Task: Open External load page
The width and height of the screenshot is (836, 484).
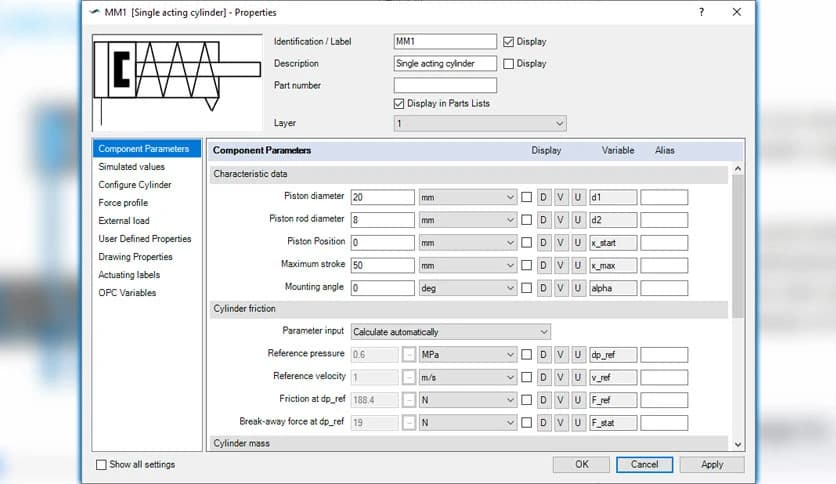Action: [x=124, y=221]
